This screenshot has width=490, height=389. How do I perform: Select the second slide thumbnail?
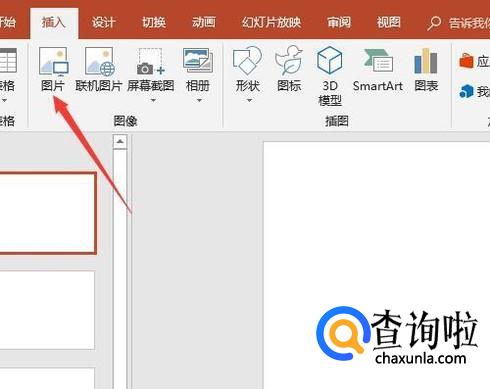tap(47, 310)
